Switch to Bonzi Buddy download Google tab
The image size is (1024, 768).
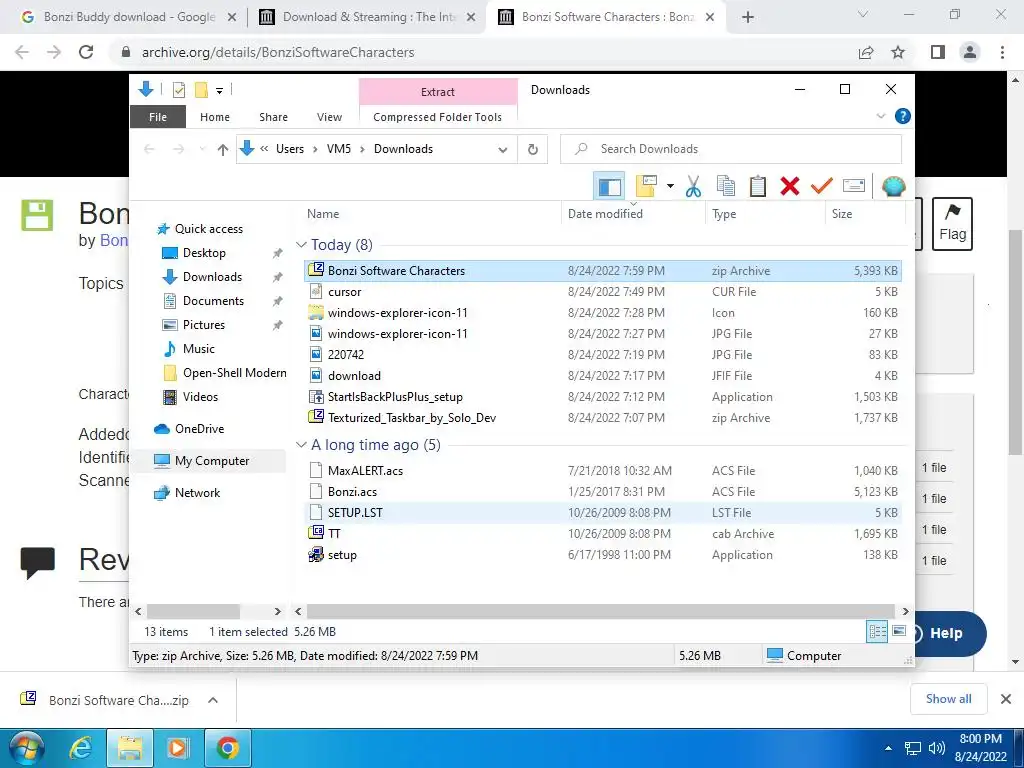[x=130, y=17]
